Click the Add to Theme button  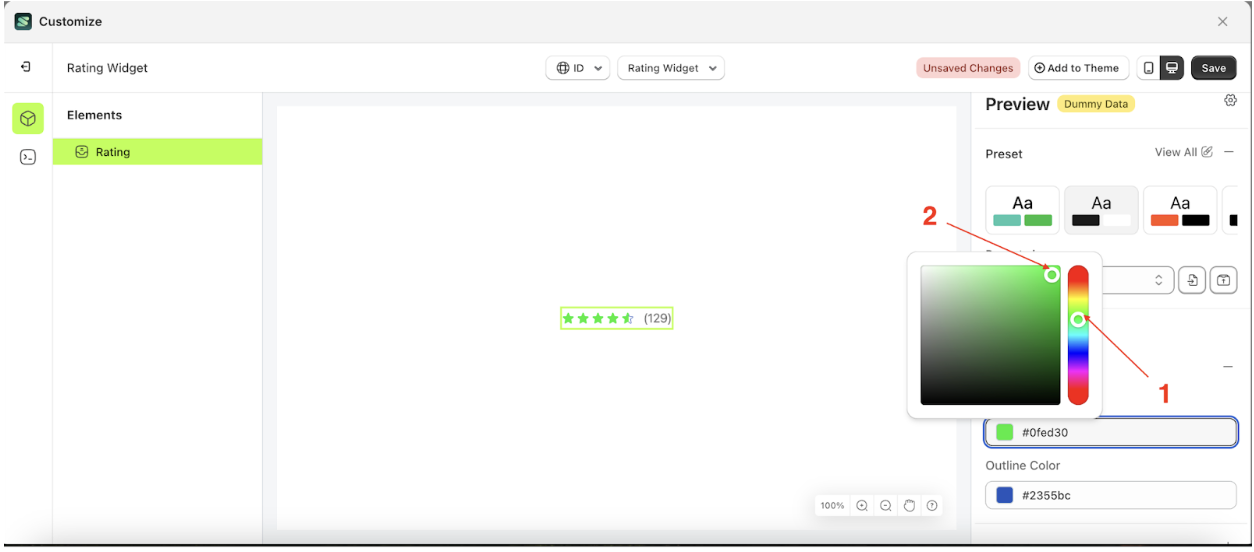click(1078, 68)
